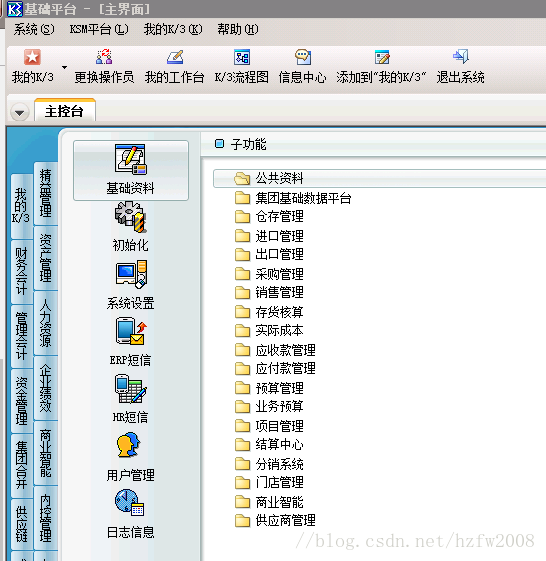Viewport: 546px width, 561px height.
Task: Open the 日志信息 clock icon
Action: coord(130,503)
